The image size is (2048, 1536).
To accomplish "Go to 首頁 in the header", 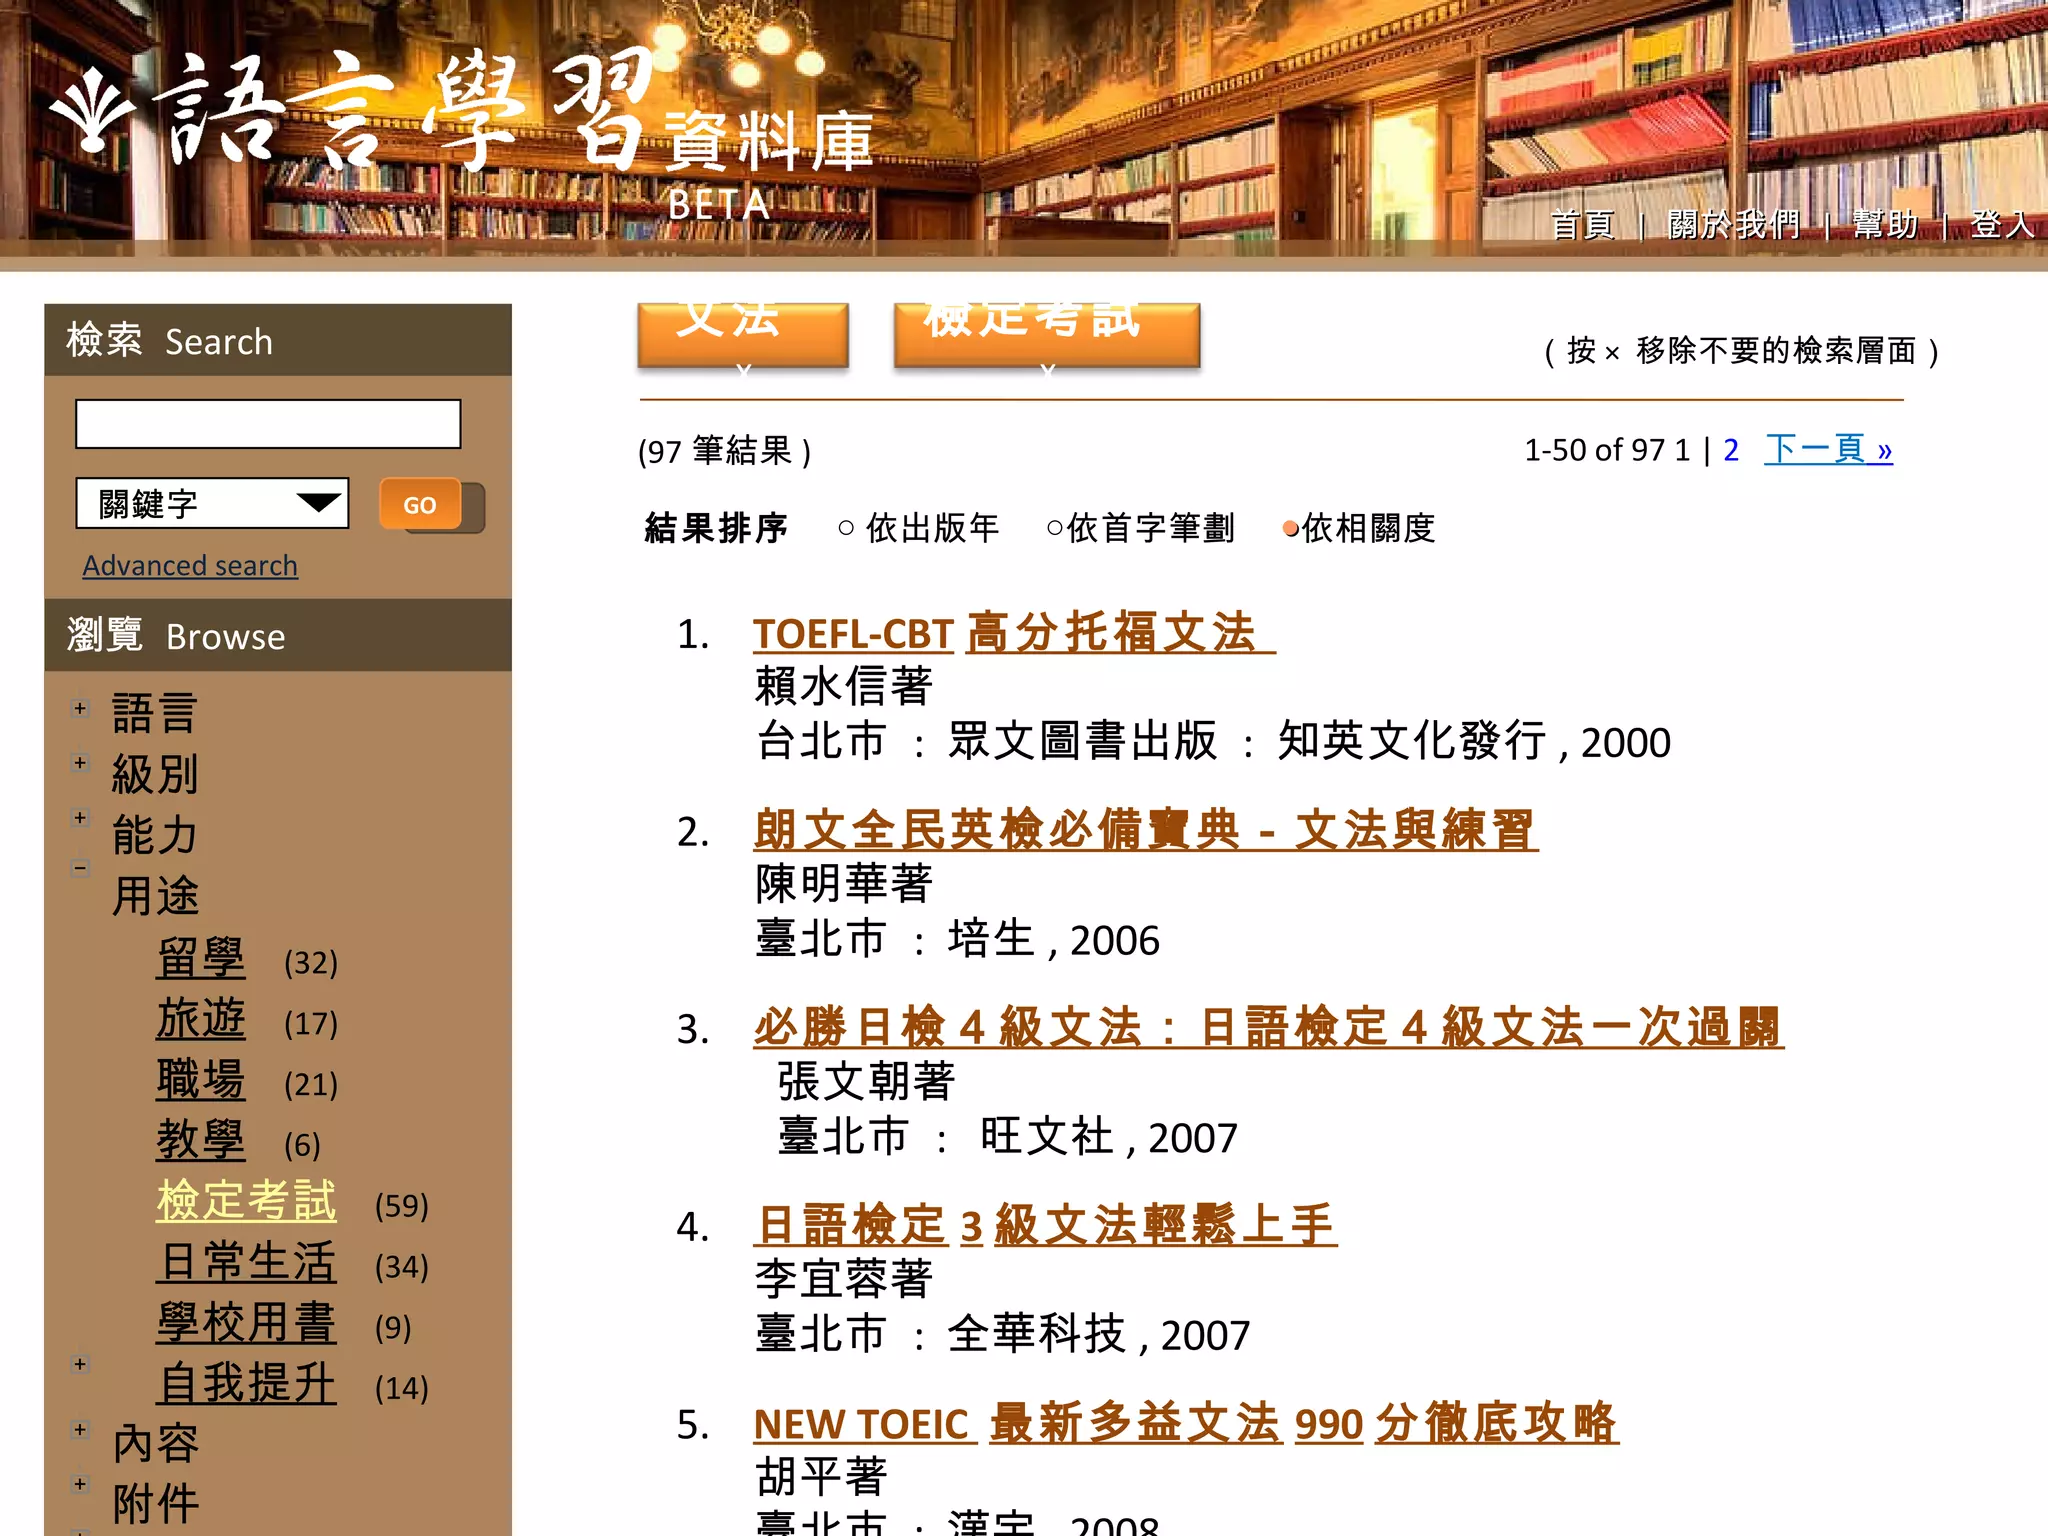I will (1582, 225).
